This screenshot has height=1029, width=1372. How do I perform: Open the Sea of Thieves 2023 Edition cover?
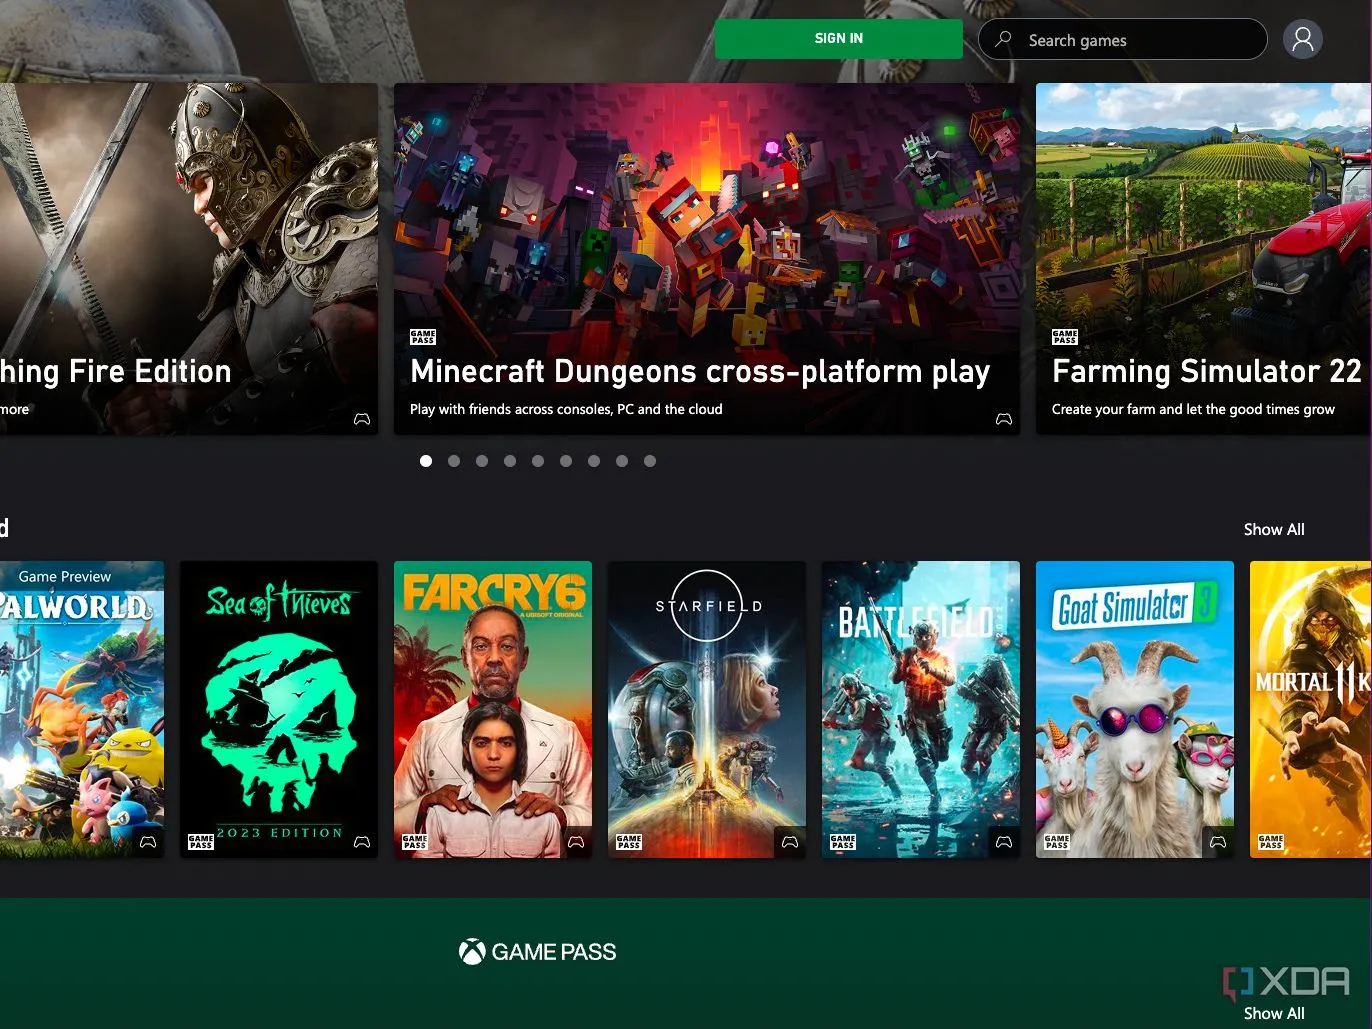pos(278,709)
